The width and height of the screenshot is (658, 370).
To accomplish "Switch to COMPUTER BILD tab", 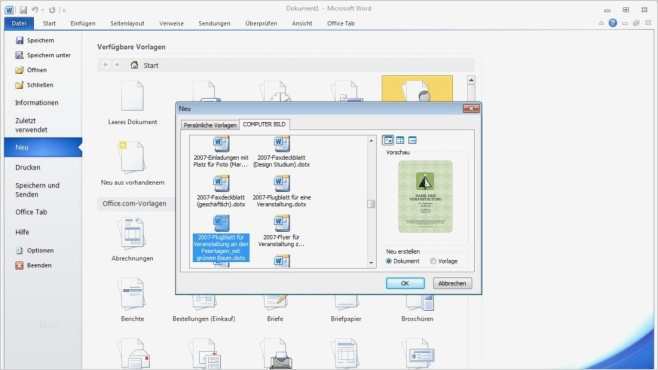I will (x=264, y=124).
